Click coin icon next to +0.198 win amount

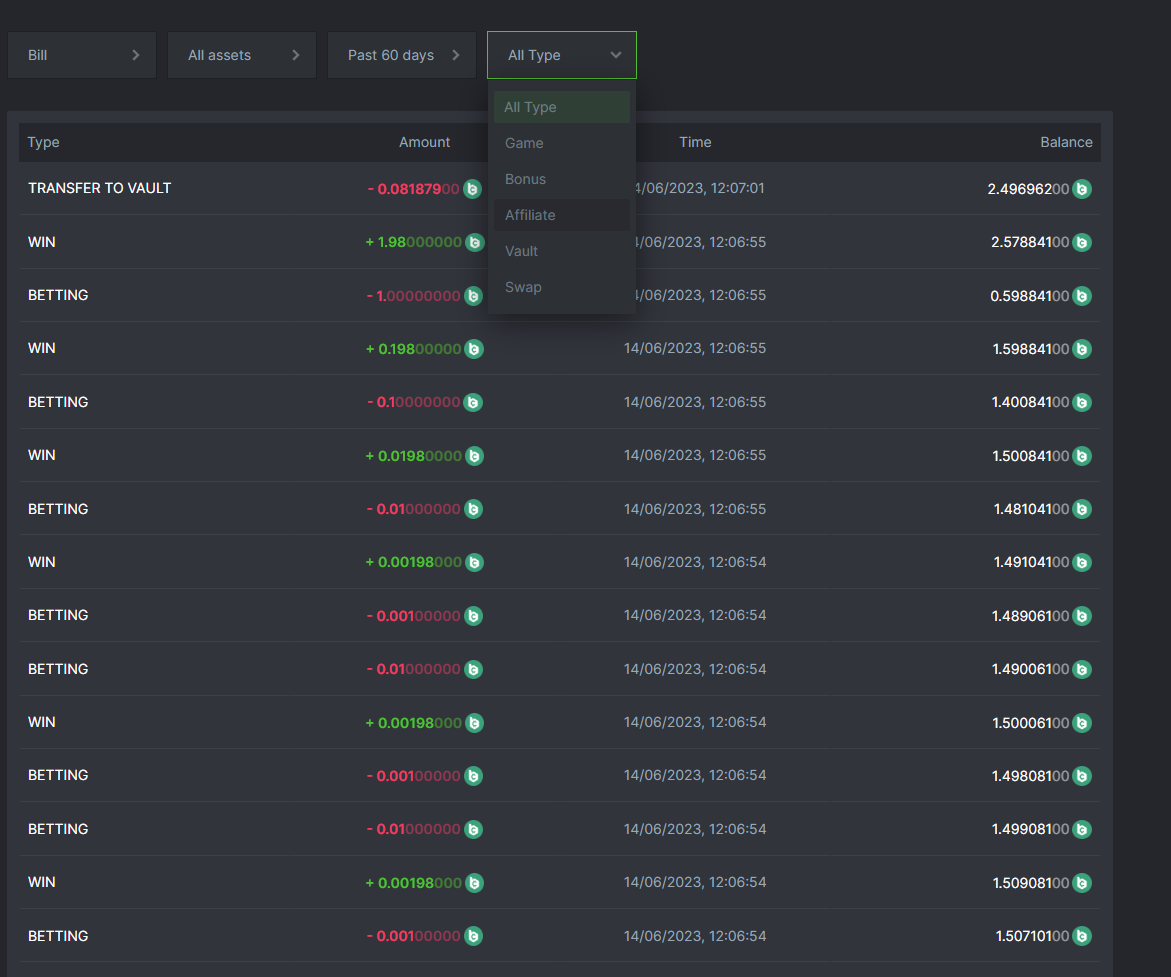(474, 349)
